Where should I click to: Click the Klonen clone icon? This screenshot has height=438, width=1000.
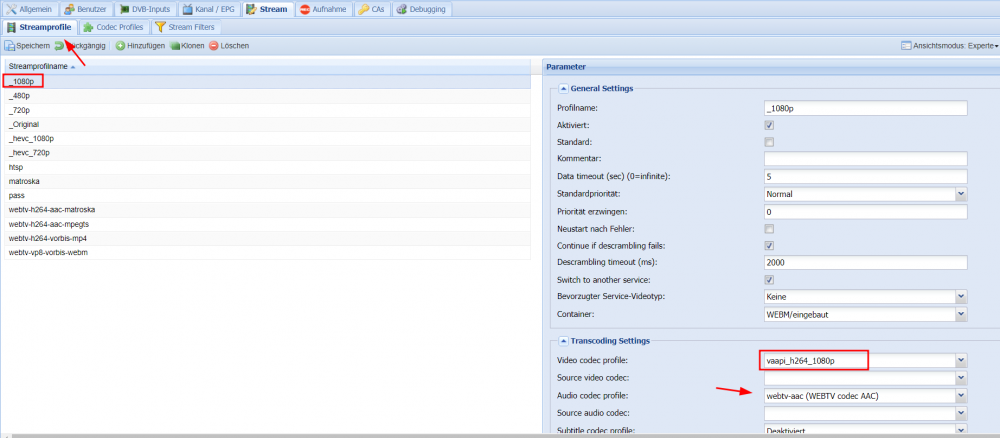[175, 46]
